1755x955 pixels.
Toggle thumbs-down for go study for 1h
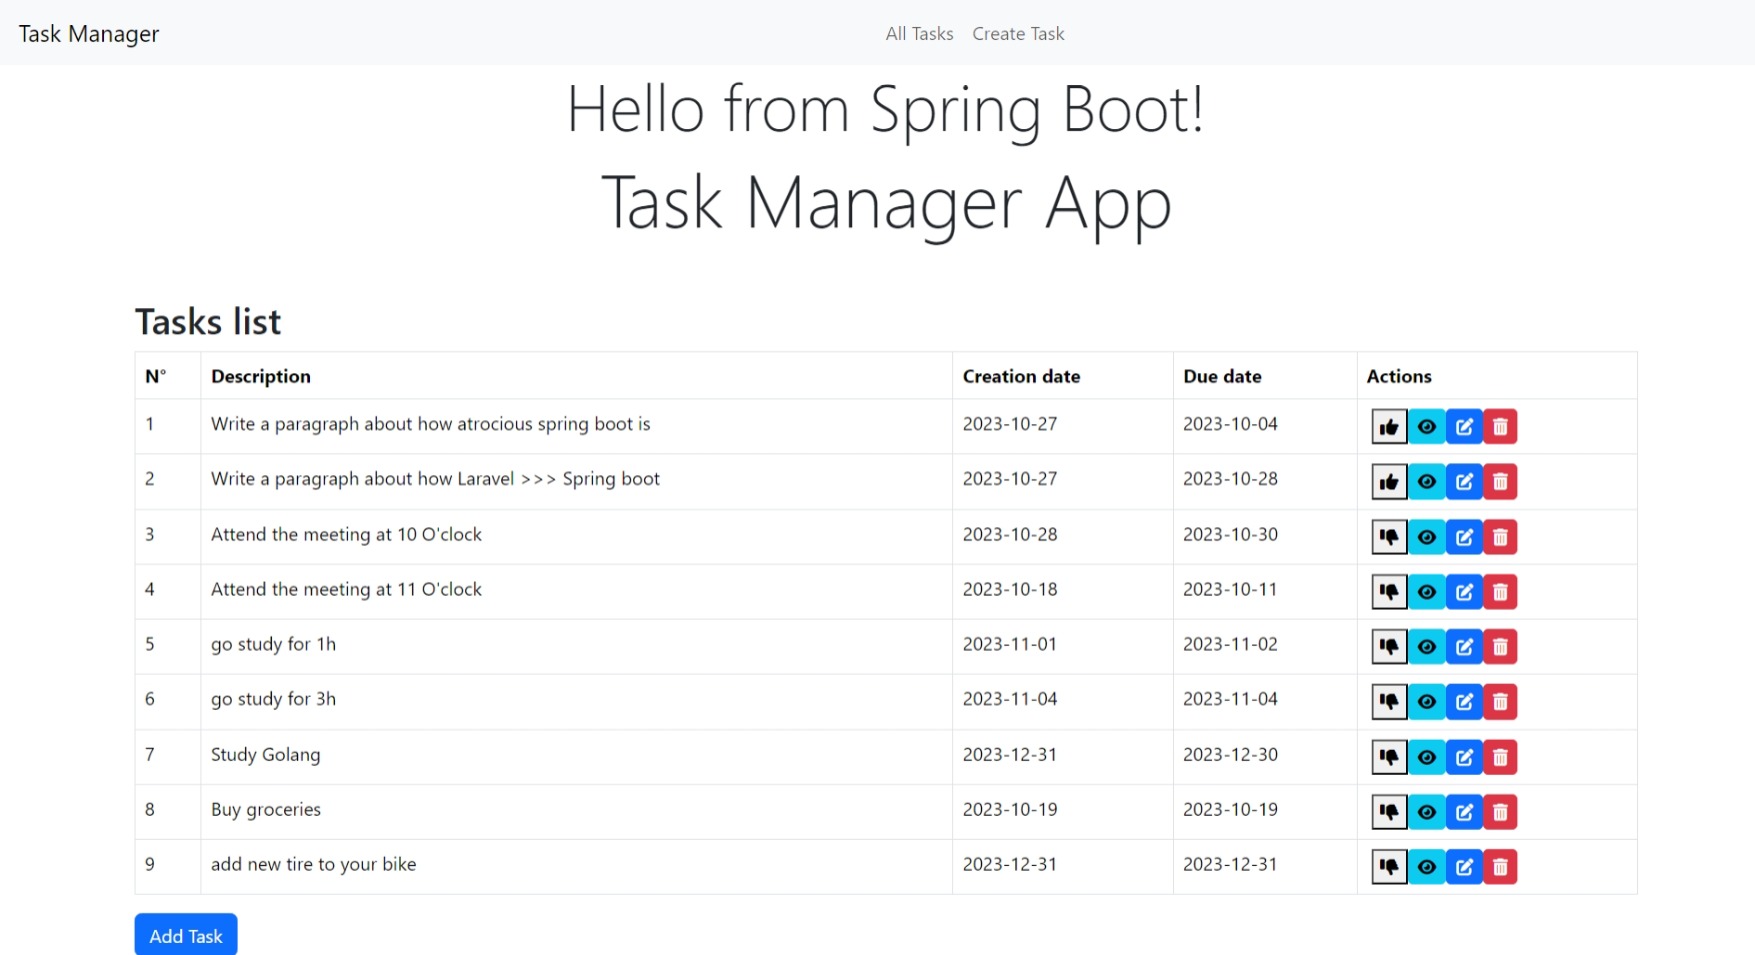pyautogui.click(x=1389, y=647)
